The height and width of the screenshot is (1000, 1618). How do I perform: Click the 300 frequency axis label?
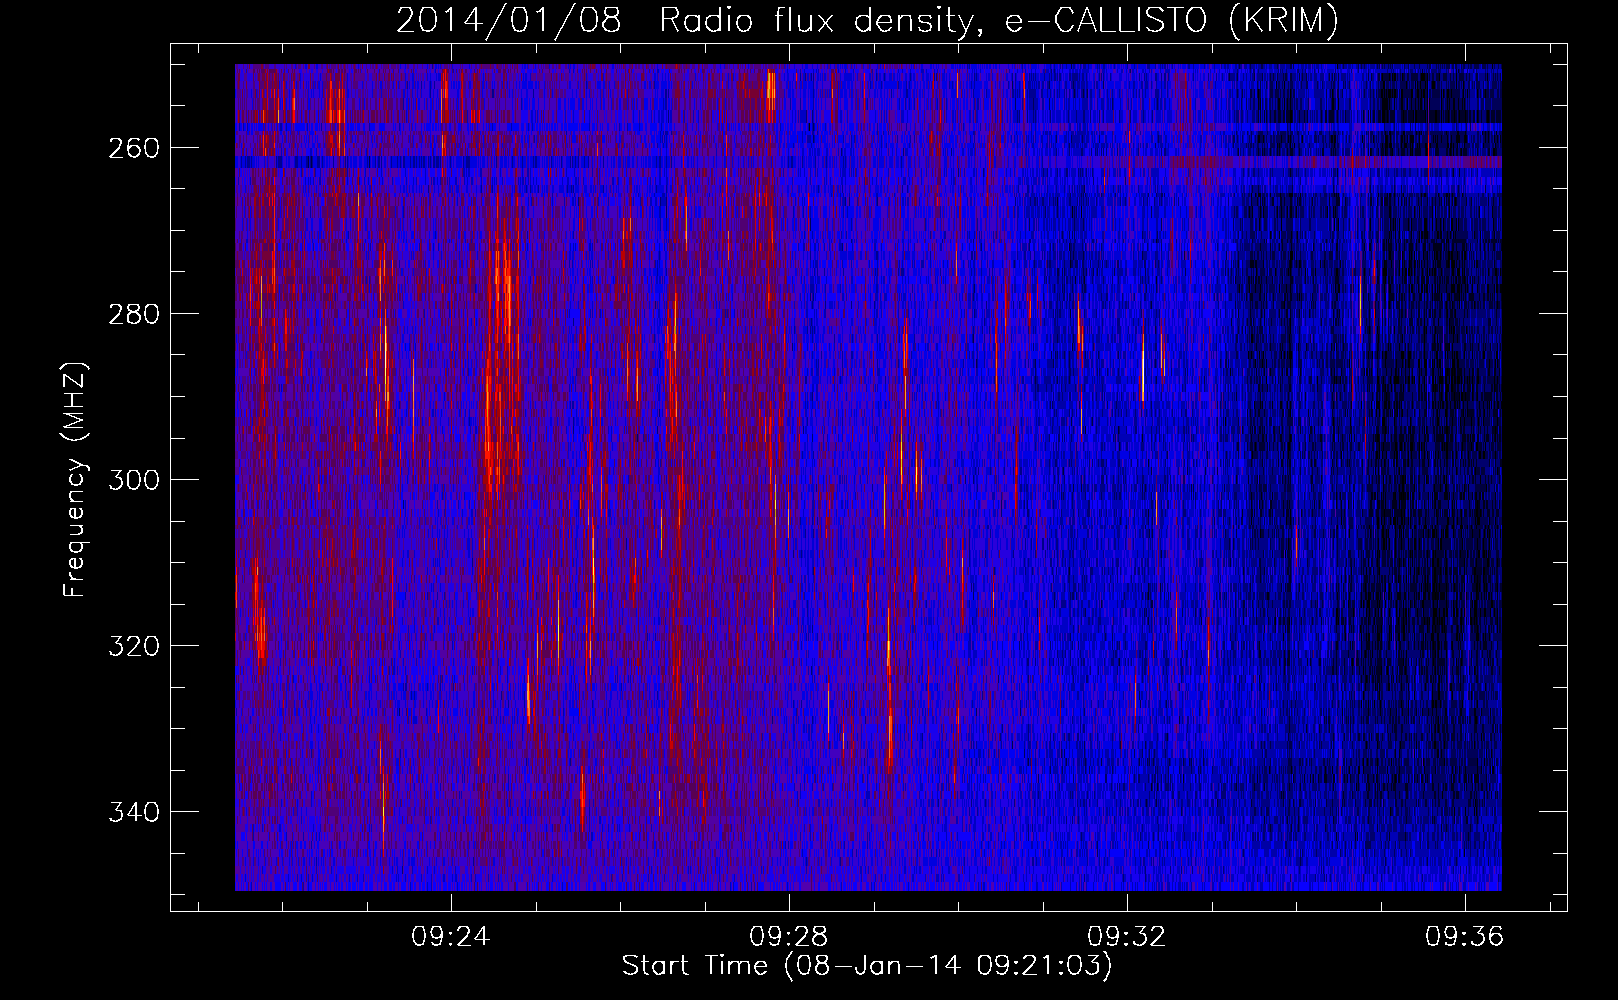pyautogui.click(x=134, y=480)
